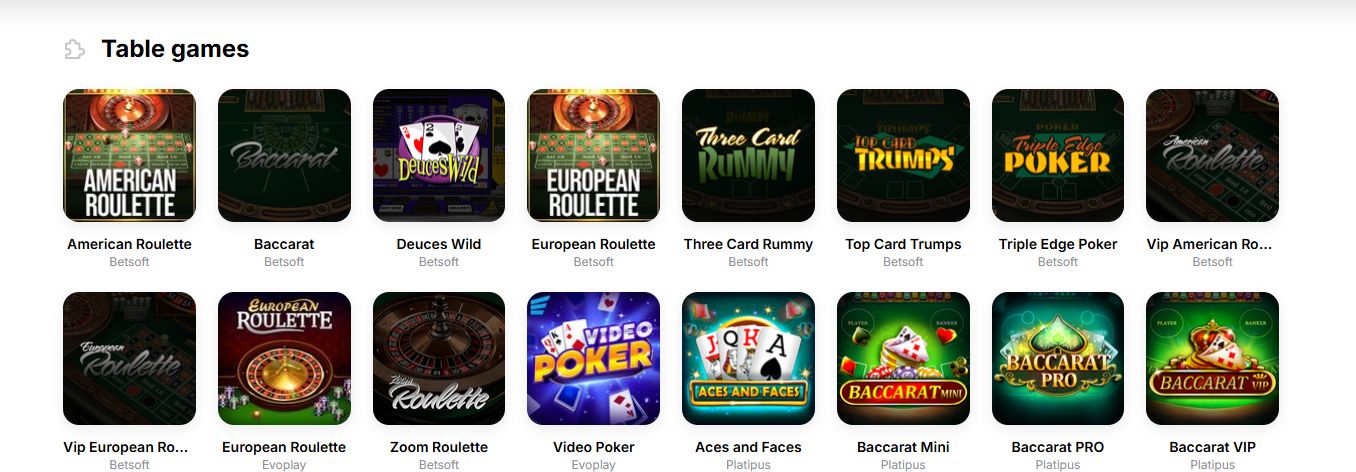
Task: Open the Triple Edge Poker thumbnail
Action: (x=1058, y=155)
